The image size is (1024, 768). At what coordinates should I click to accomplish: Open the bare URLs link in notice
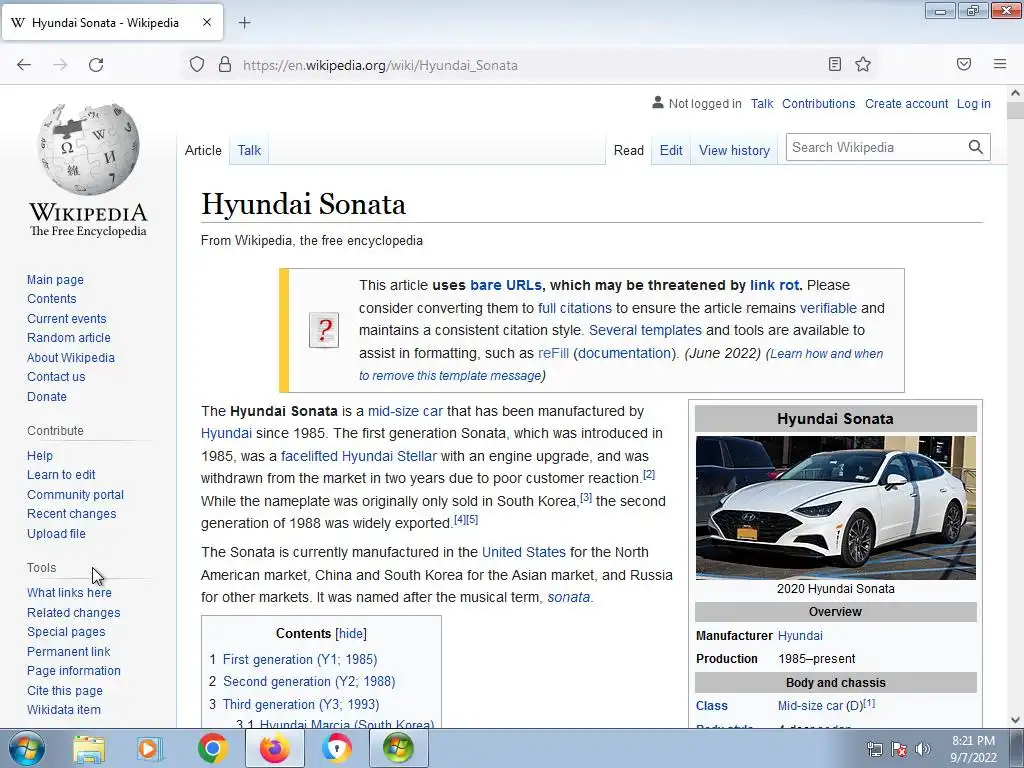click(505, 285)
